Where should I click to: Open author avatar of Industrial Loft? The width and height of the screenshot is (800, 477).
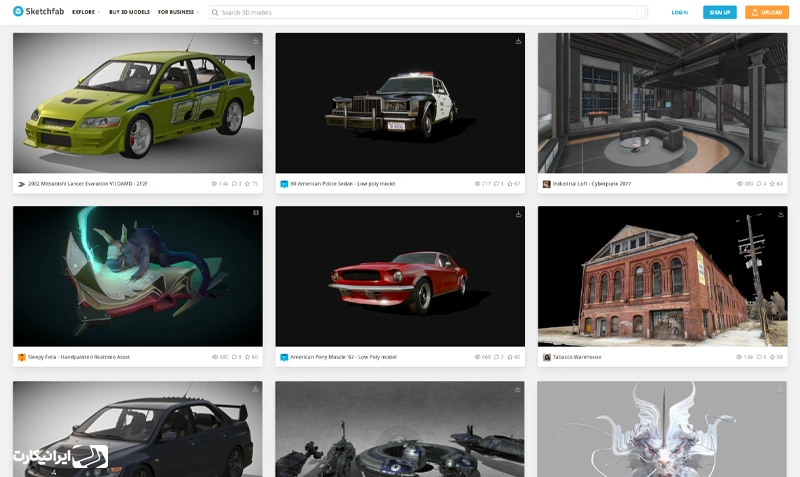pyautogui.click(x=546, y=184)
